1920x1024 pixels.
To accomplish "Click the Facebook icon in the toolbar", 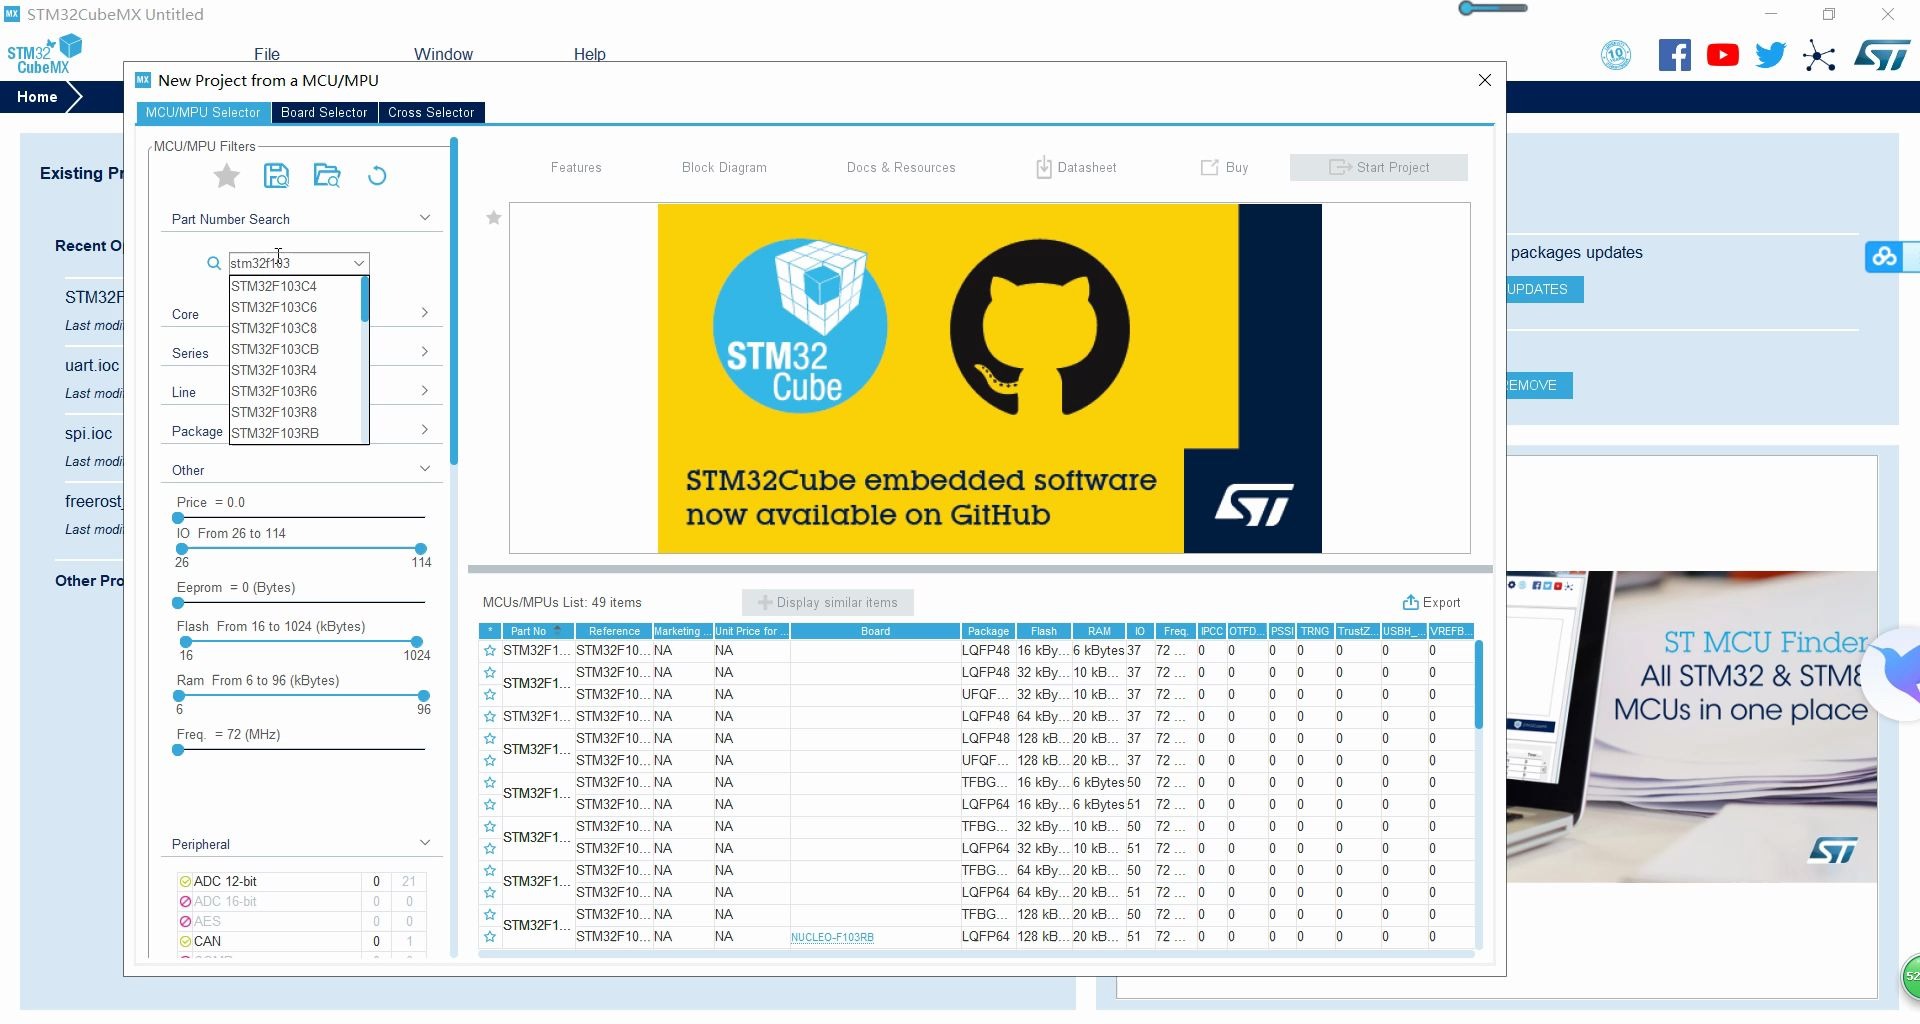I will [x=1675, y=54].
